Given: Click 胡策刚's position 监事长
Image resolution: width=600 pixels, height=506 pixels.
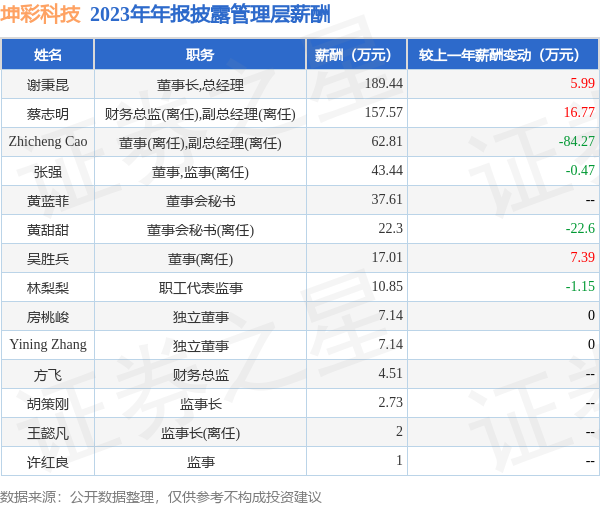Looking at the screenshot, I should point(200,404).
